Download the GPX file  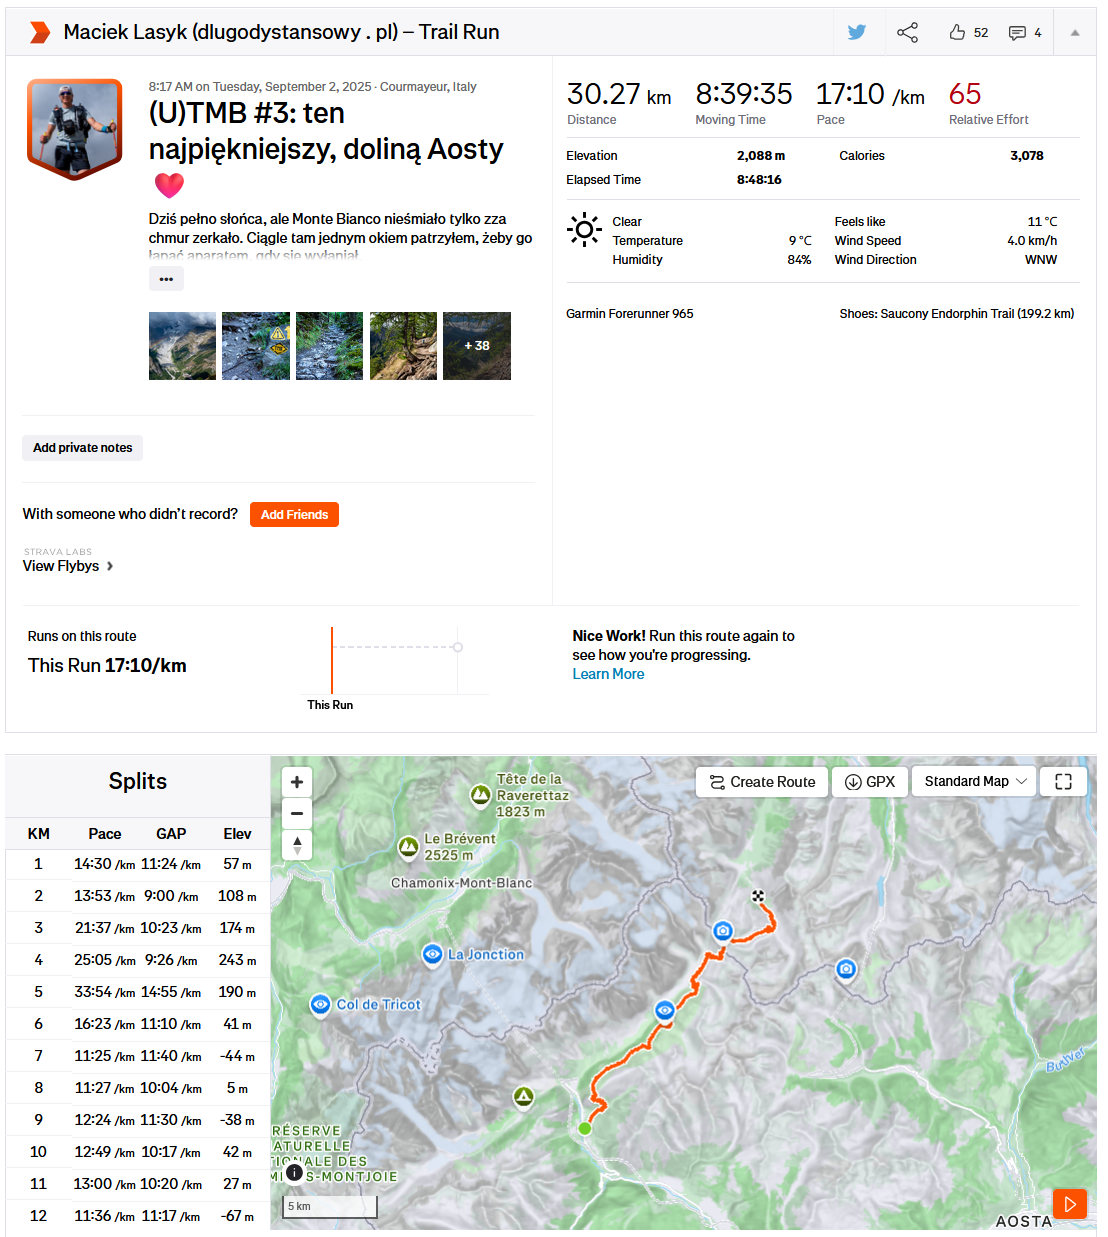click(870, 782)
